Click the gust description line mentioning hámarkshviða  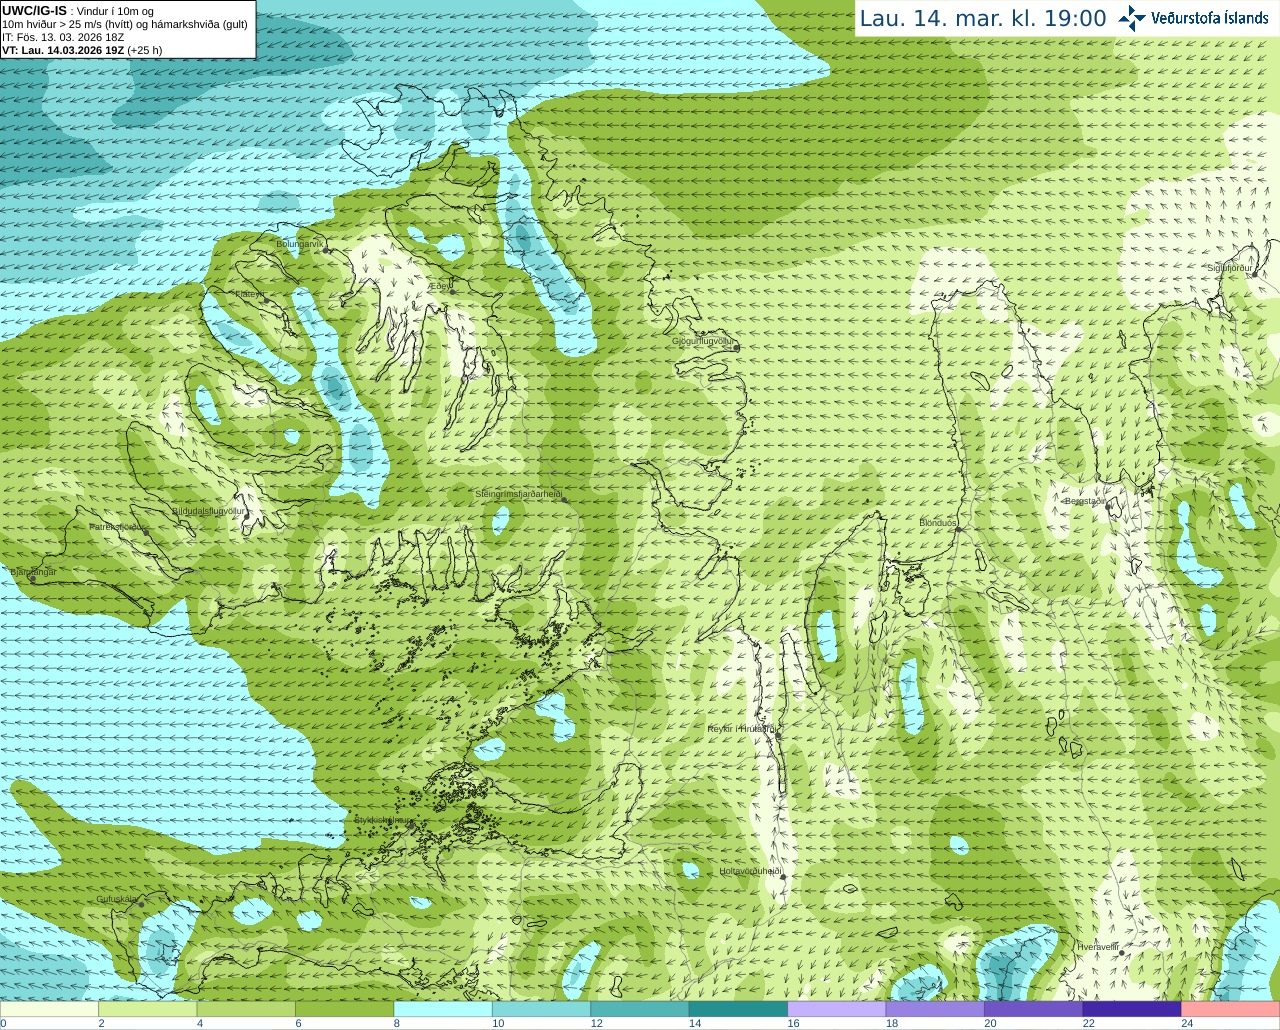click(125, 24)
